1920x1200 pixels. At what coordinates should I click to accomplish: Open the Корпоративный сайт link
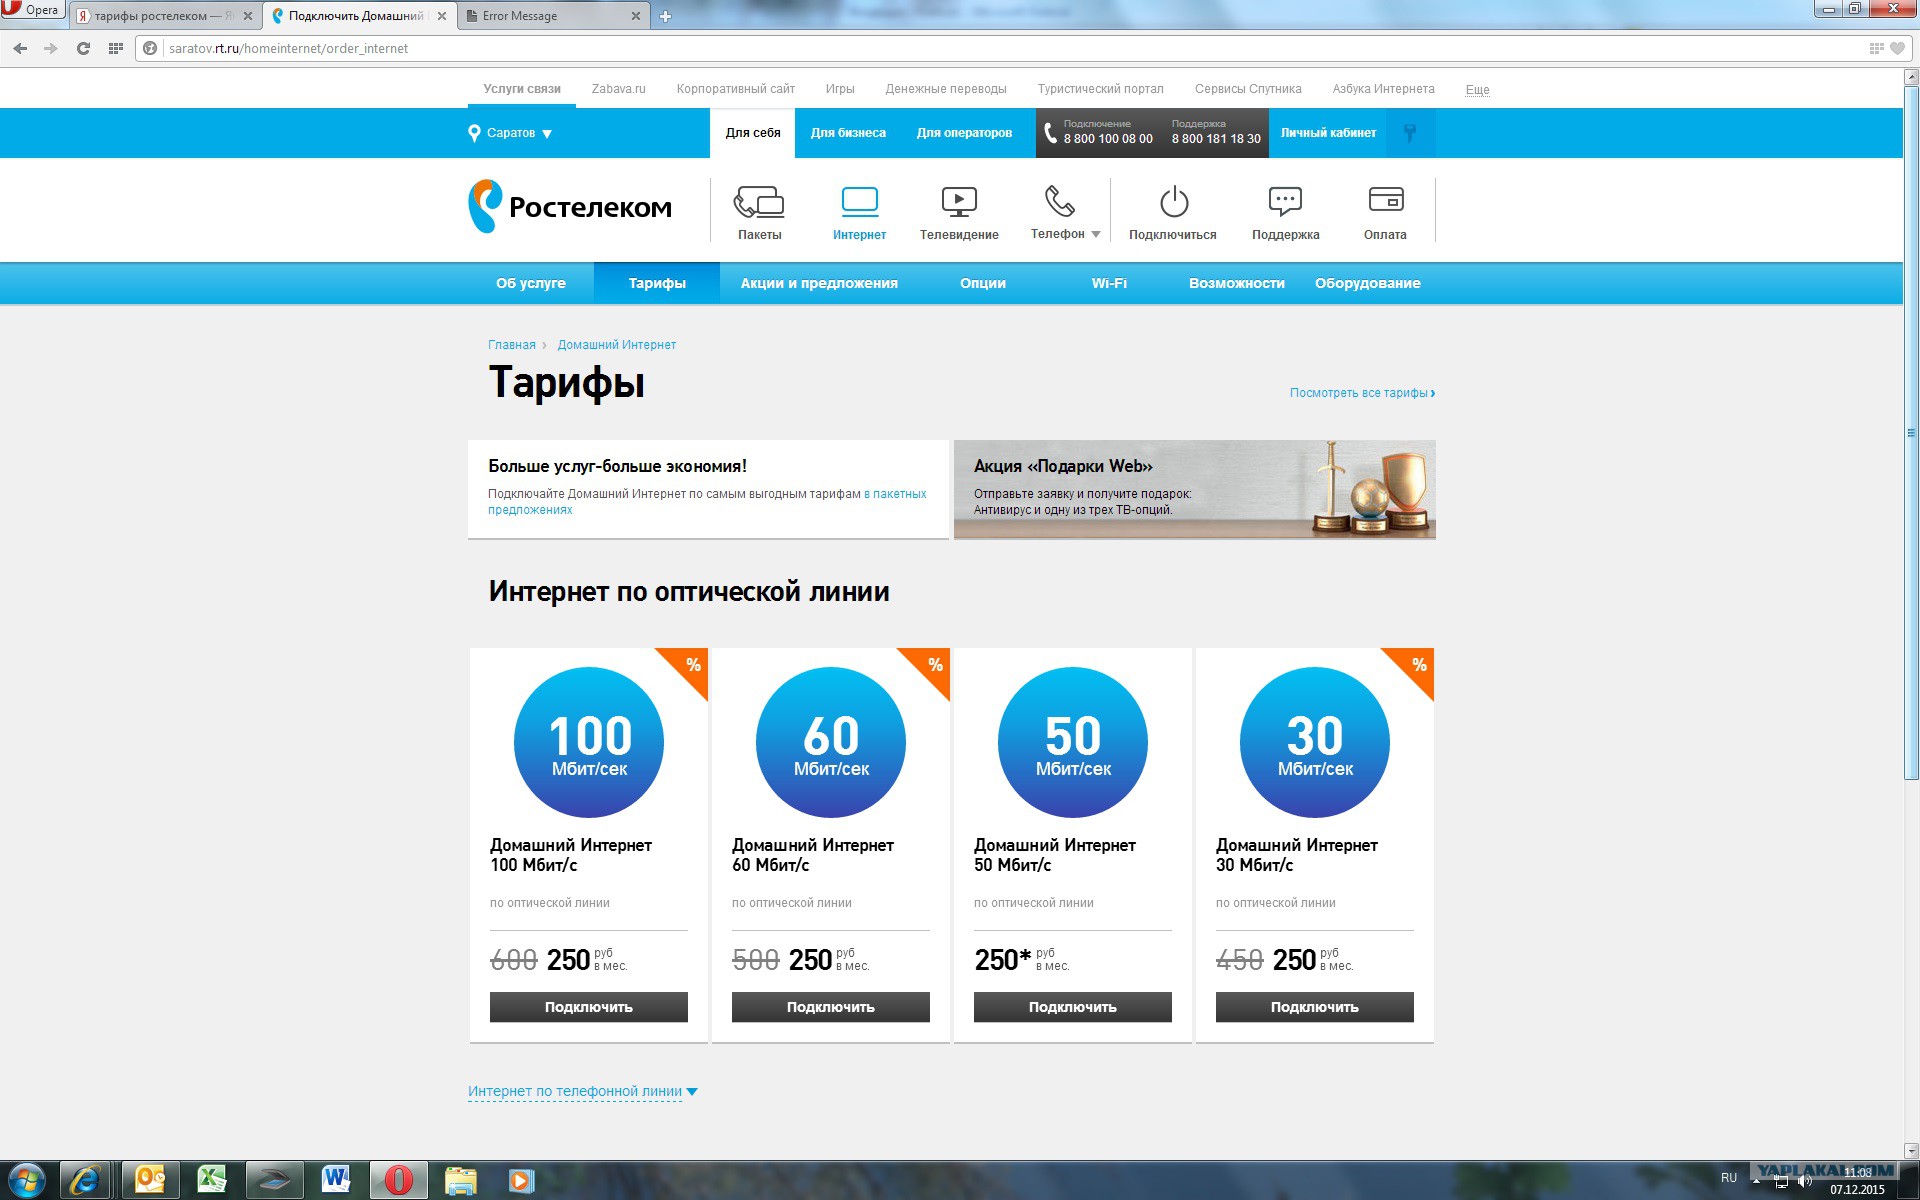[x=735, y=89]
